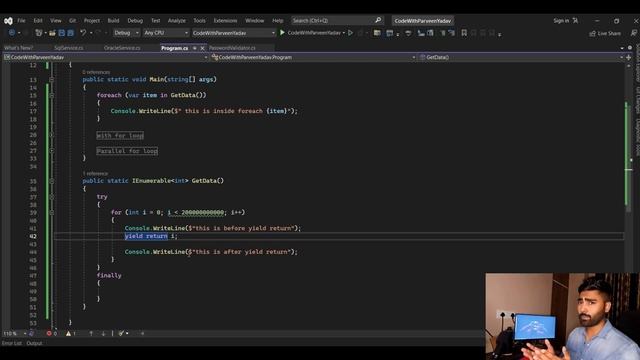
Task: Click the warnings triangle icon in editor footer
Action: [68, 333]
